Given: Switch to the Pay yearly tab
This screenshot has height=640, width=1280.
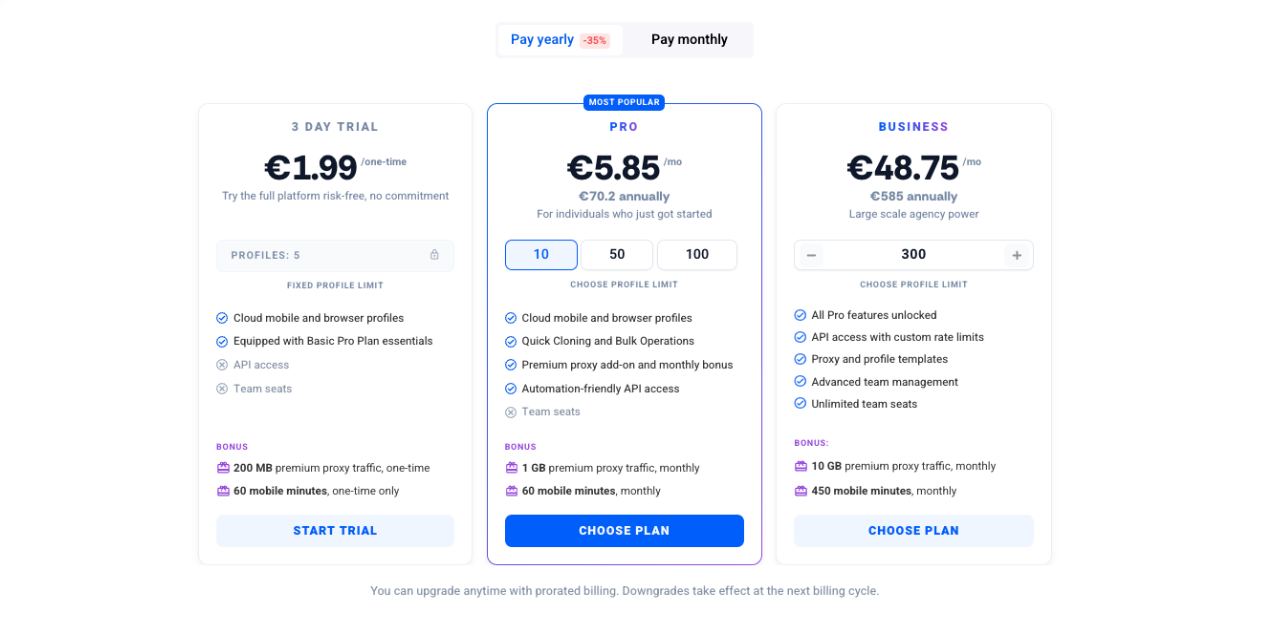Looking at the screenshot, I should coord(542,39).
